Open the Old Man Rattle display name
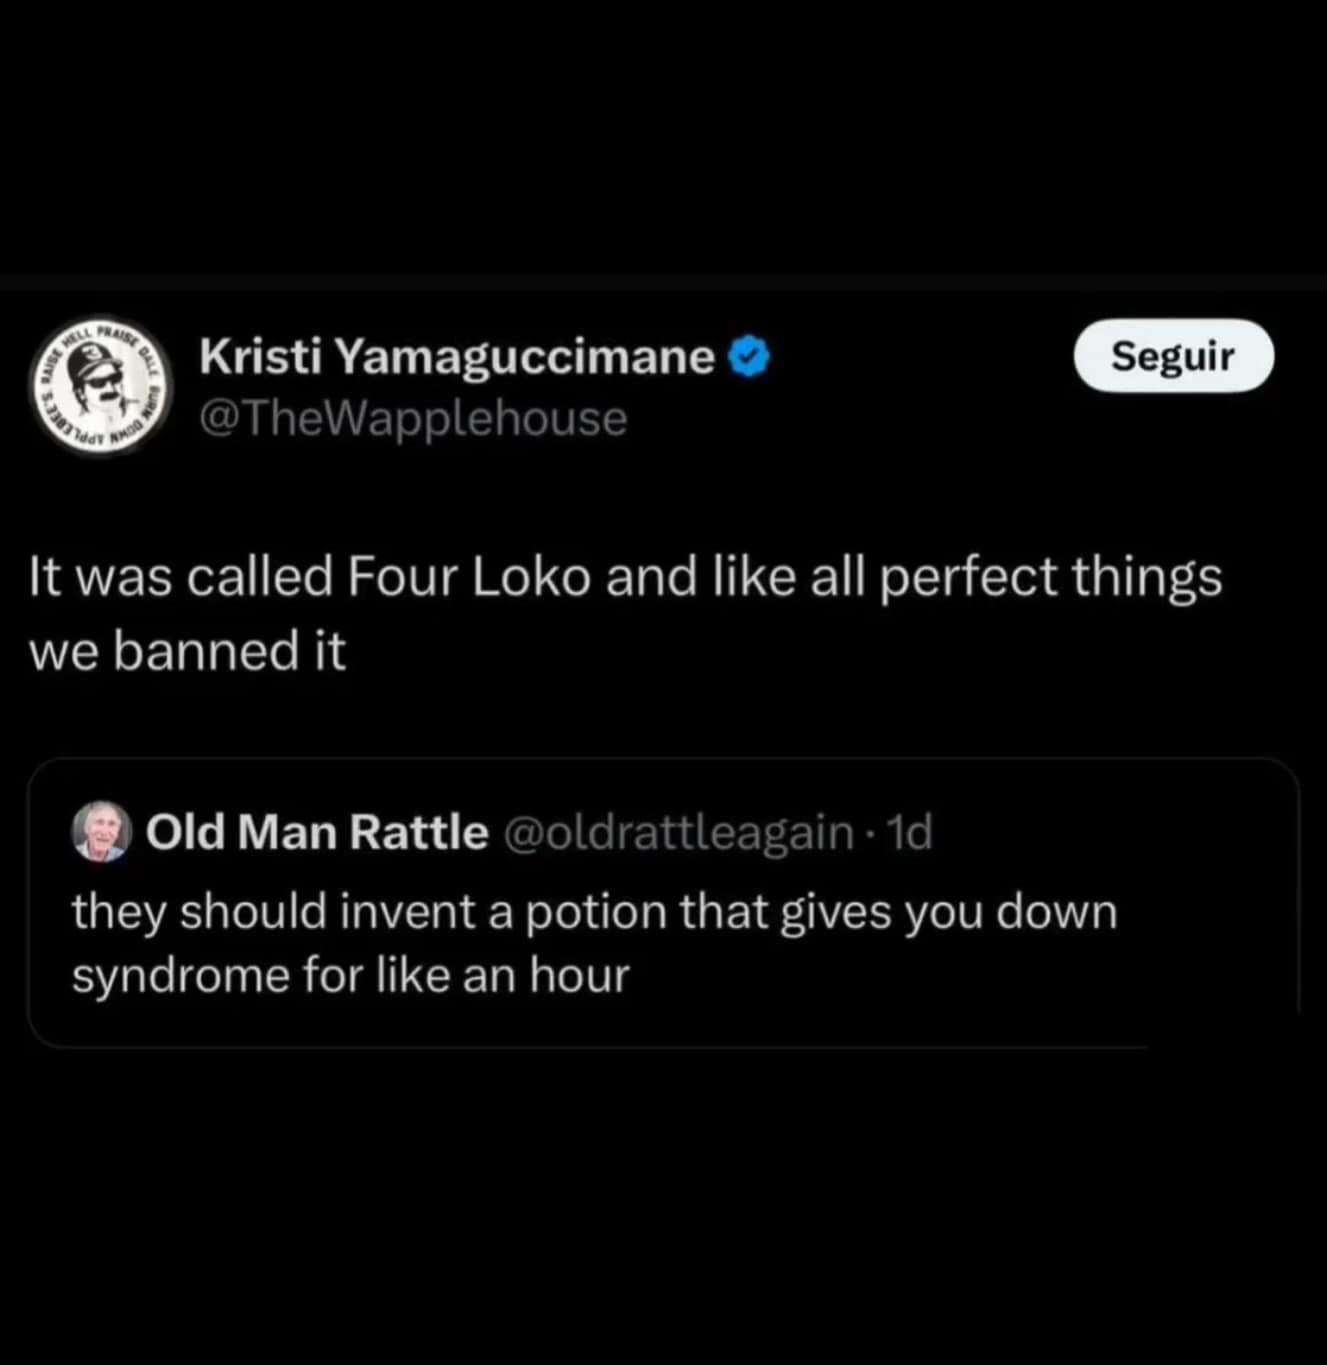The height and width of the screenshot is (1365, 1327). pyautogui.click(x=317, y=832)
